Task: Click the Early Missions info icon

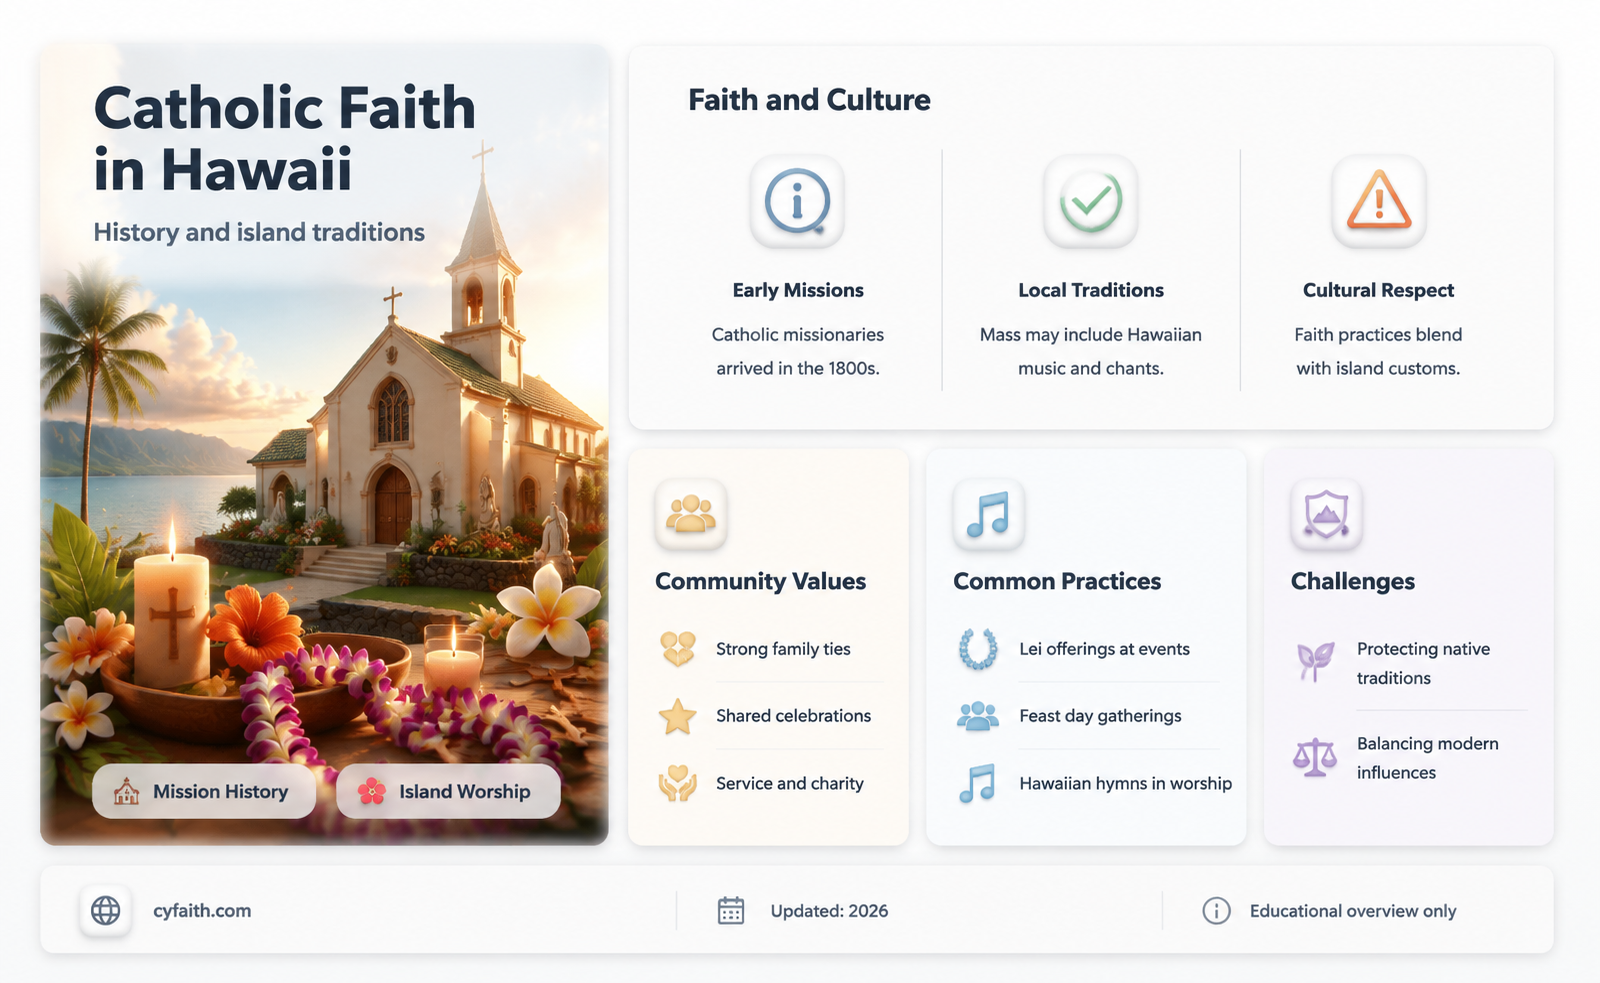Action: [797, 201]
